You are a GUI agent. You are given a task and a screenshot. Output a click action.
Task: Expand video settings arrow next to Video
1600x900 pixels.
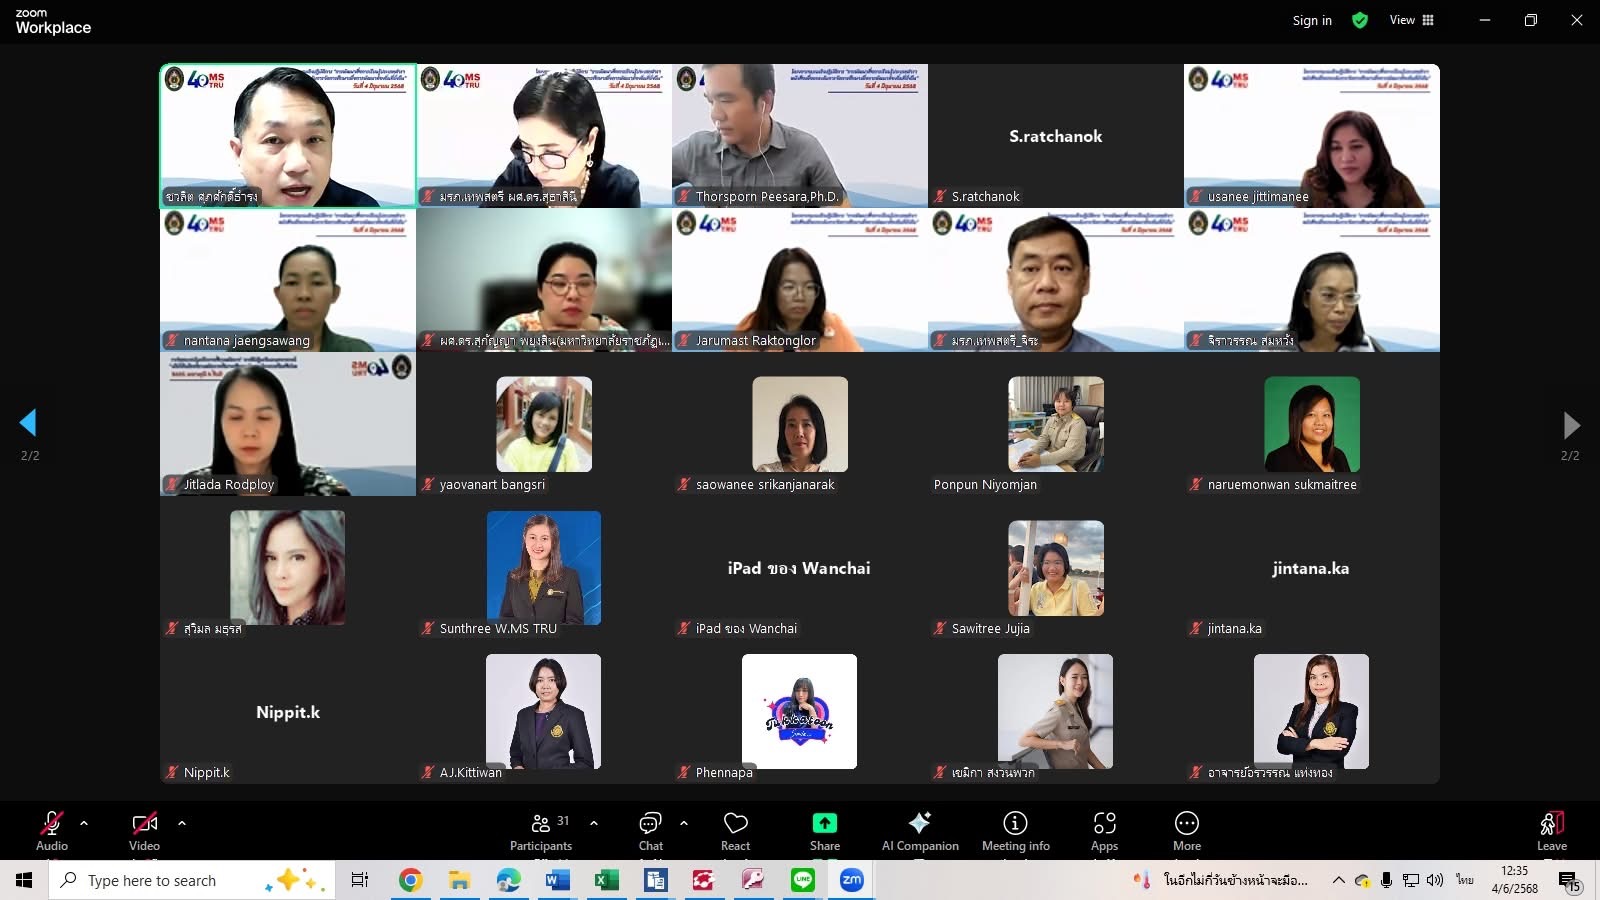pyautogui.click(x=182, y=823)
